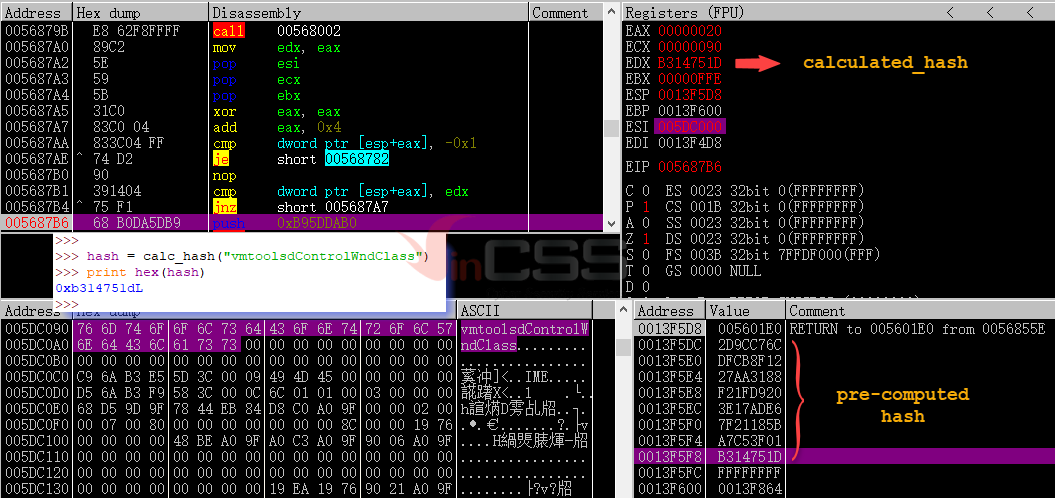Select the 'pop ecx' instruction row
The image size is (1055, 498).
coord(301,79)
